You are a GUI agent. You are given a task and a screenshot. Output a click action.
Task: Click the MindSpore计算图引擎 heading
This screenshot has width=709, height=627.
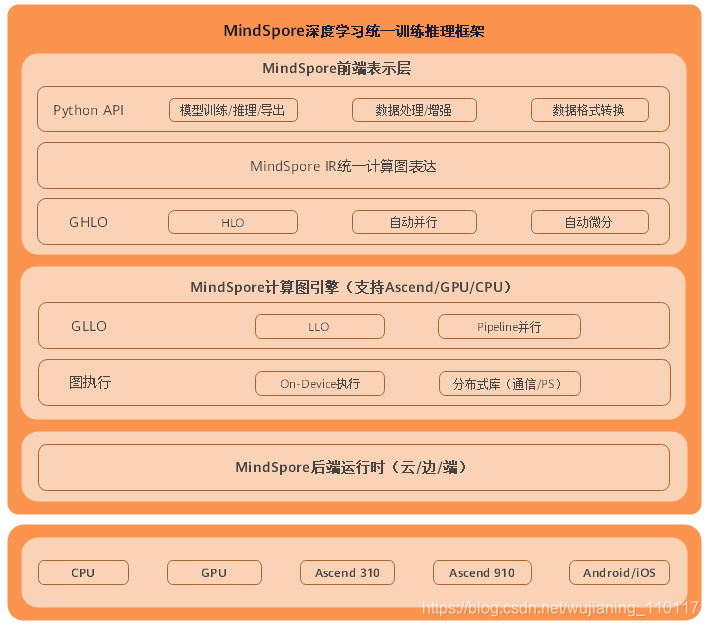tap(351, 287)
